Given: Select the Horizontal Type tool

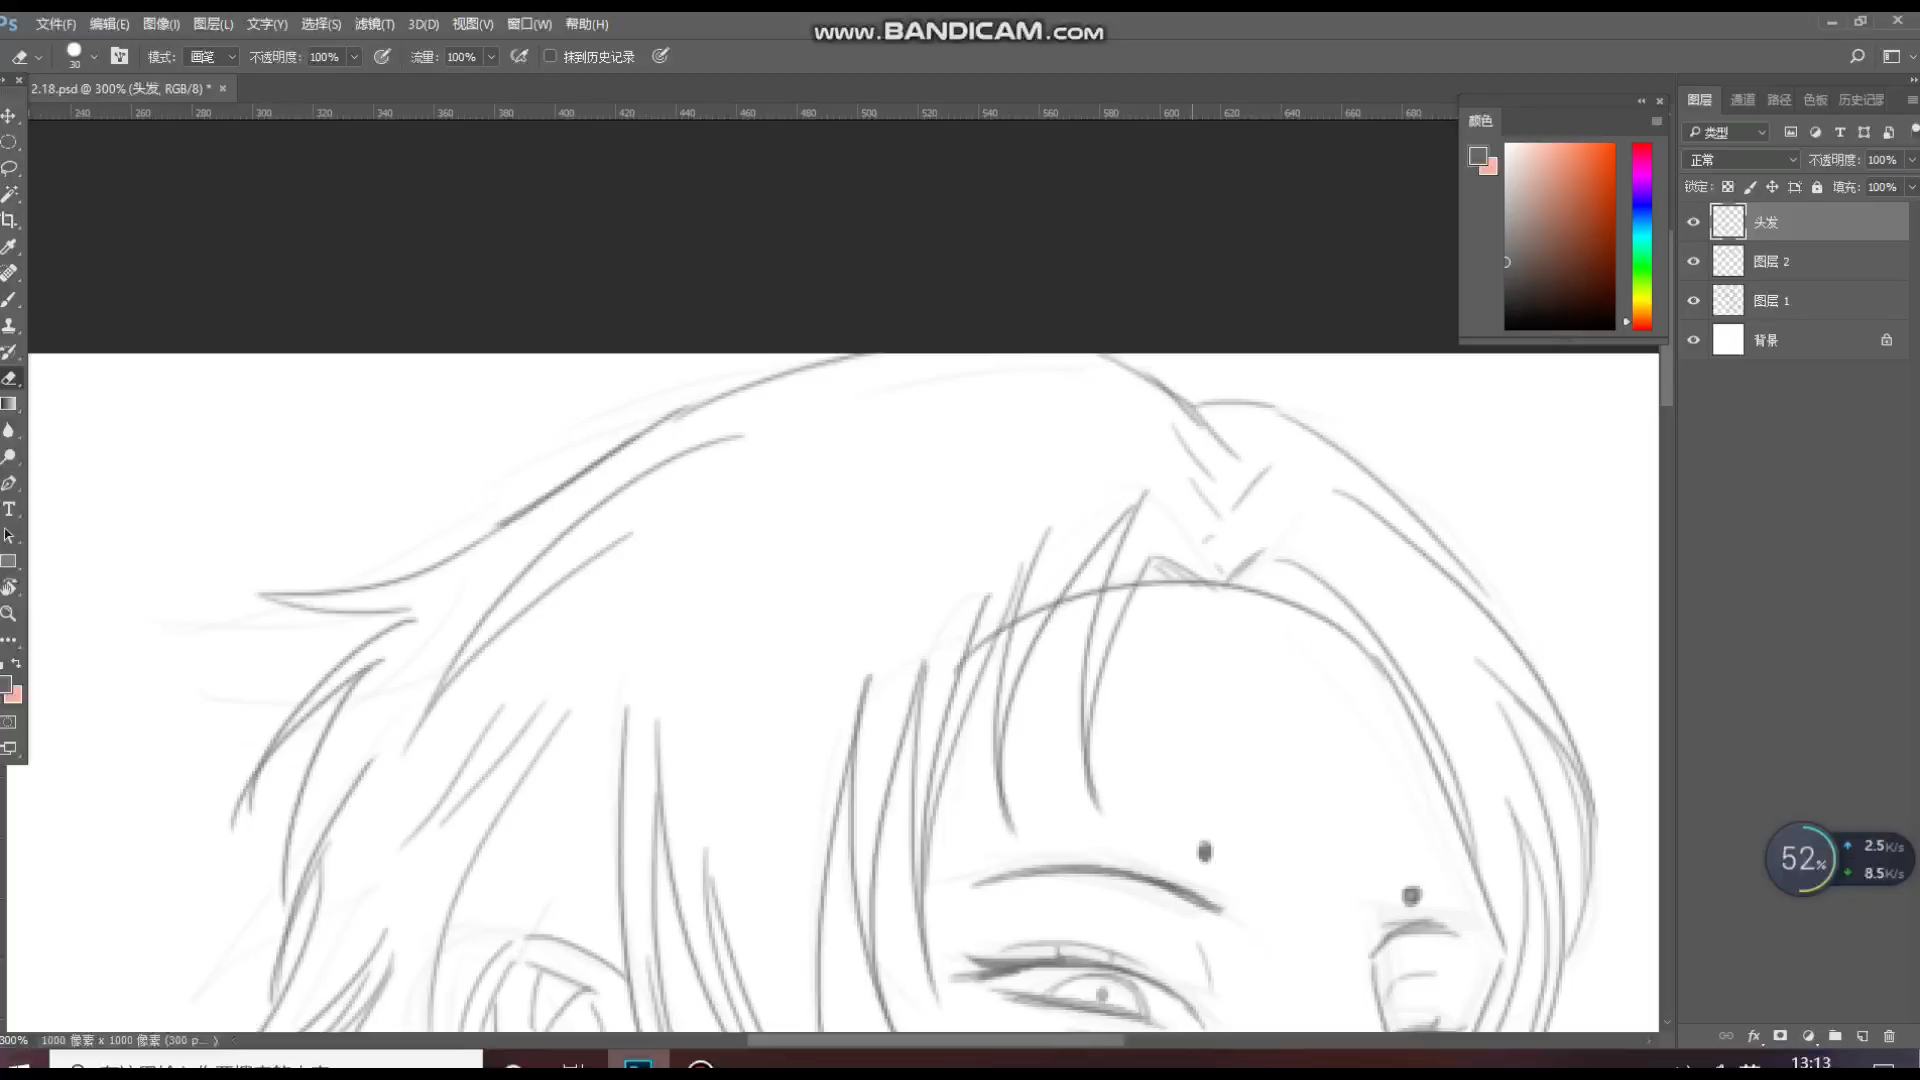Looking at the screenshot, I should point(9,509).
